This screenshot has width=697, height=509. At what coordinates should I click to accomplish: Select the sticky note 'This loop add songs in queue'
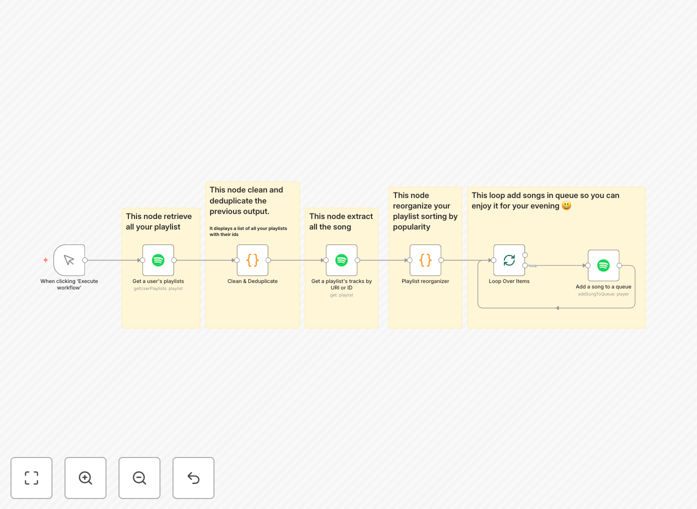(x=556, y=257)
